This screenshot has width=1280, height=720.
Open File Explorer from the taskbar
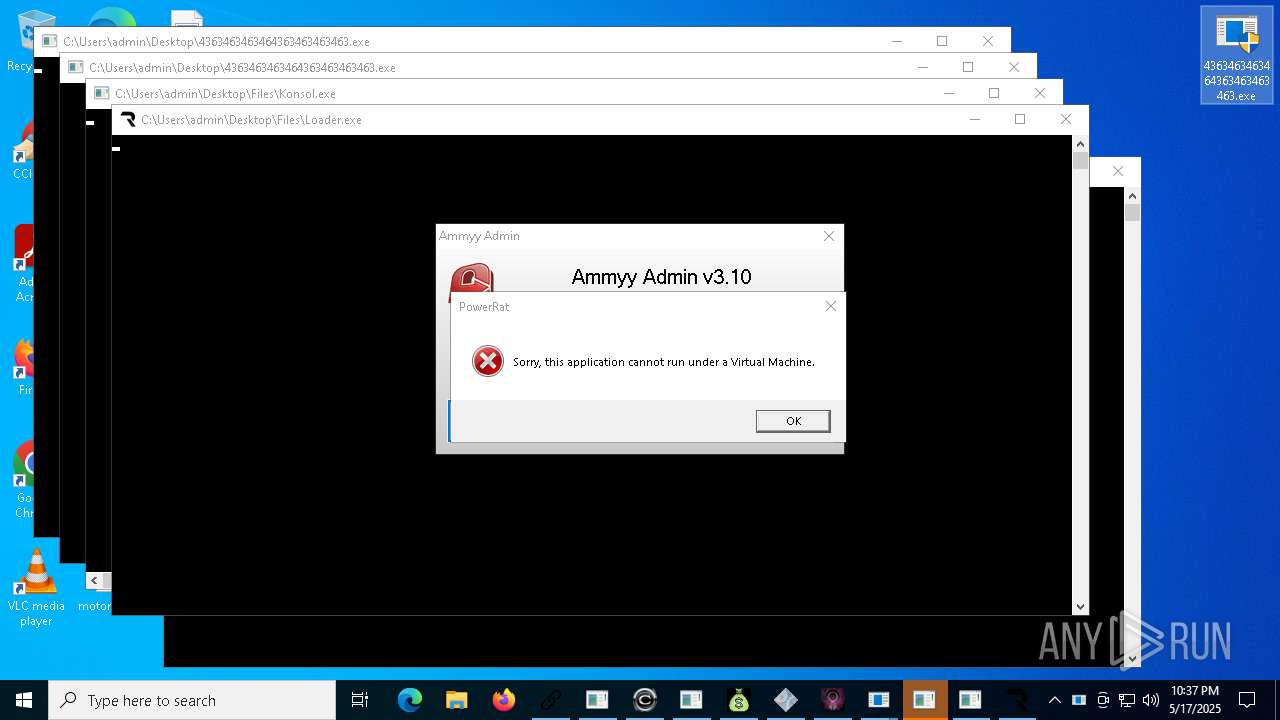(456, 700)
